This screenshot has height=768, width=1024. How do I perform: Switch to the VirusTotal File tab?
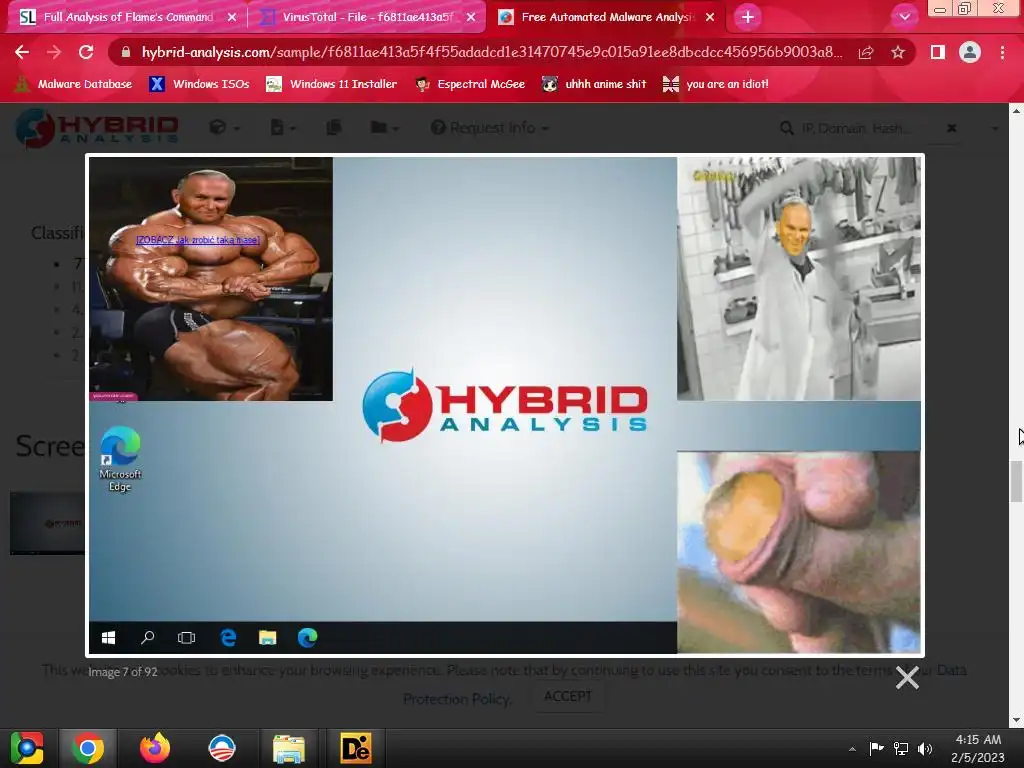tap(368, 17)
